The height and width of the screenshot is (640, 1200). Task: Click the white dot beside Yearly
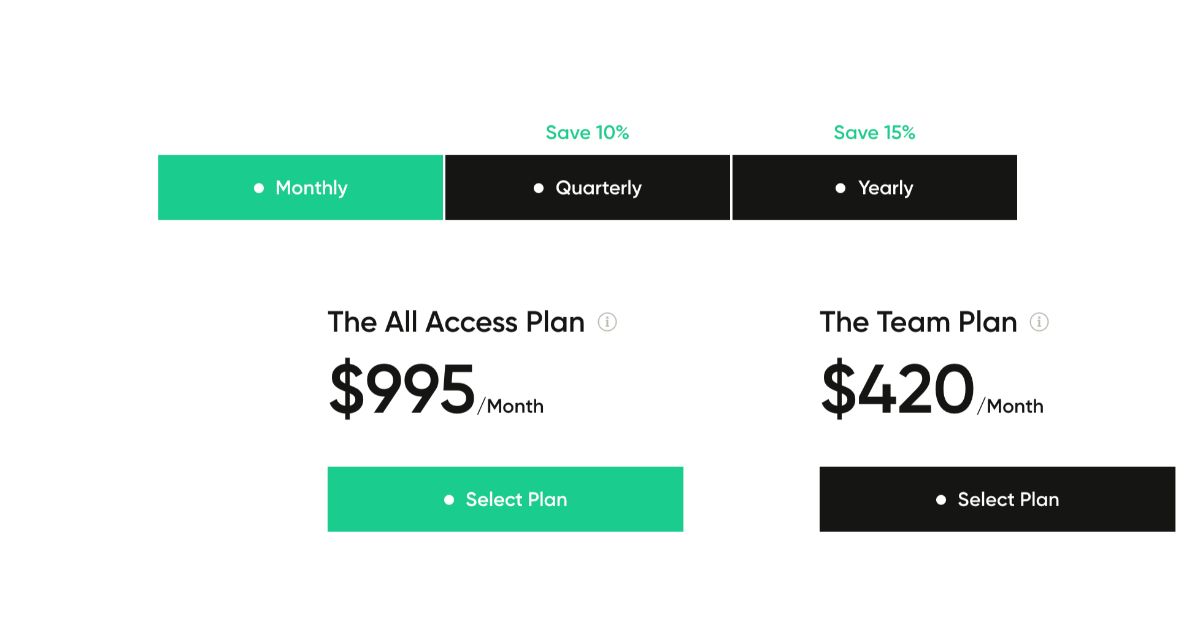[x=841, y=188]
